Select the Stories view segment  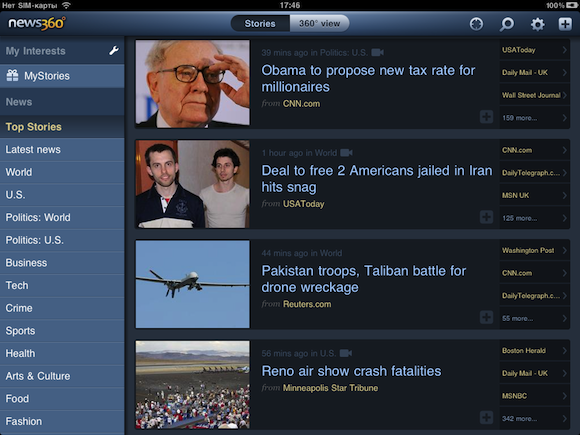pos(260,24)
